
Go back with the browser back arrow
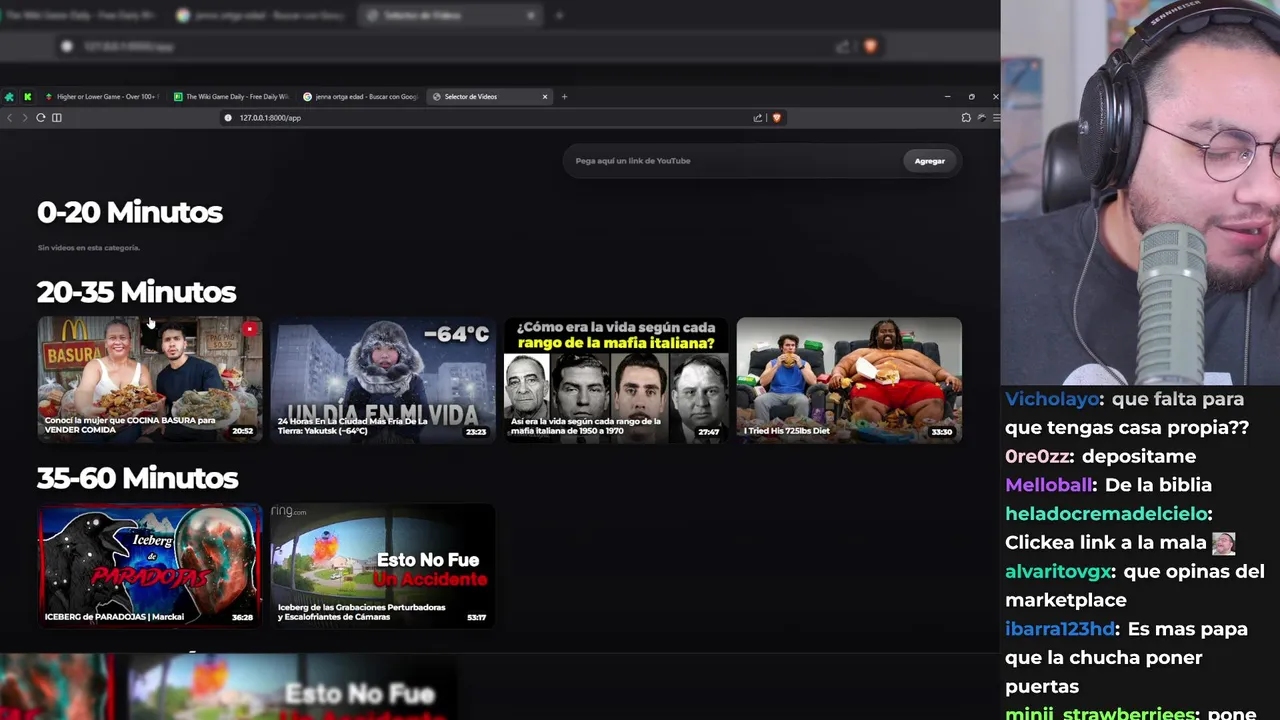10,118
